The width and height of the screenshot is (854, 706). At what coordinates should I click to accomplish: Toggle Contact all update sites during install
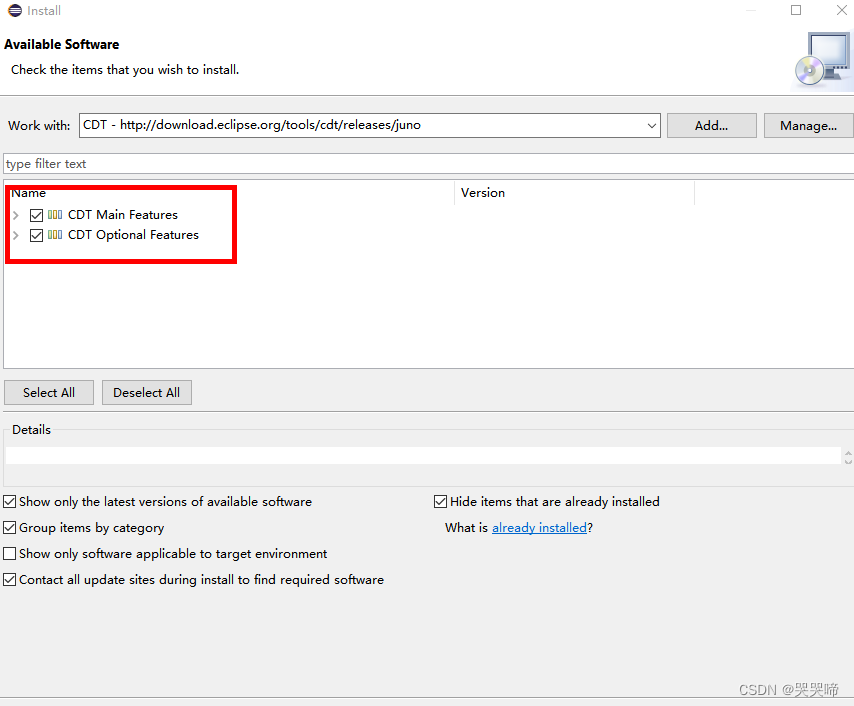10,579
